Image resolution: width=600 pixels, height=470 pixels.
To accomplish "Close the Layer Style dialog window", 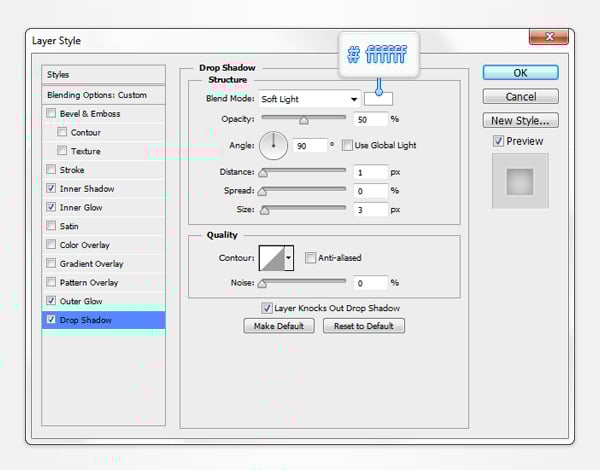I will click(548, 38).
